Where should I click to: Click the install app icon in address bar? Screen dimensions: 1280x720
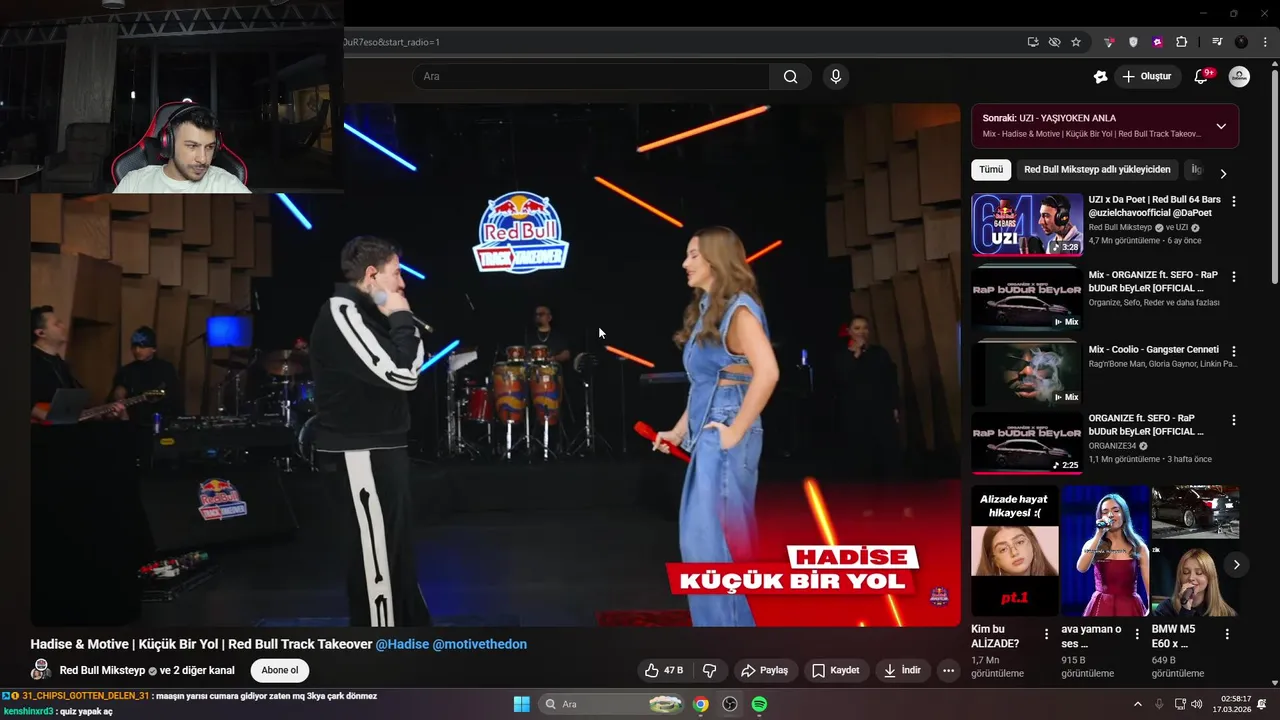1033,42
